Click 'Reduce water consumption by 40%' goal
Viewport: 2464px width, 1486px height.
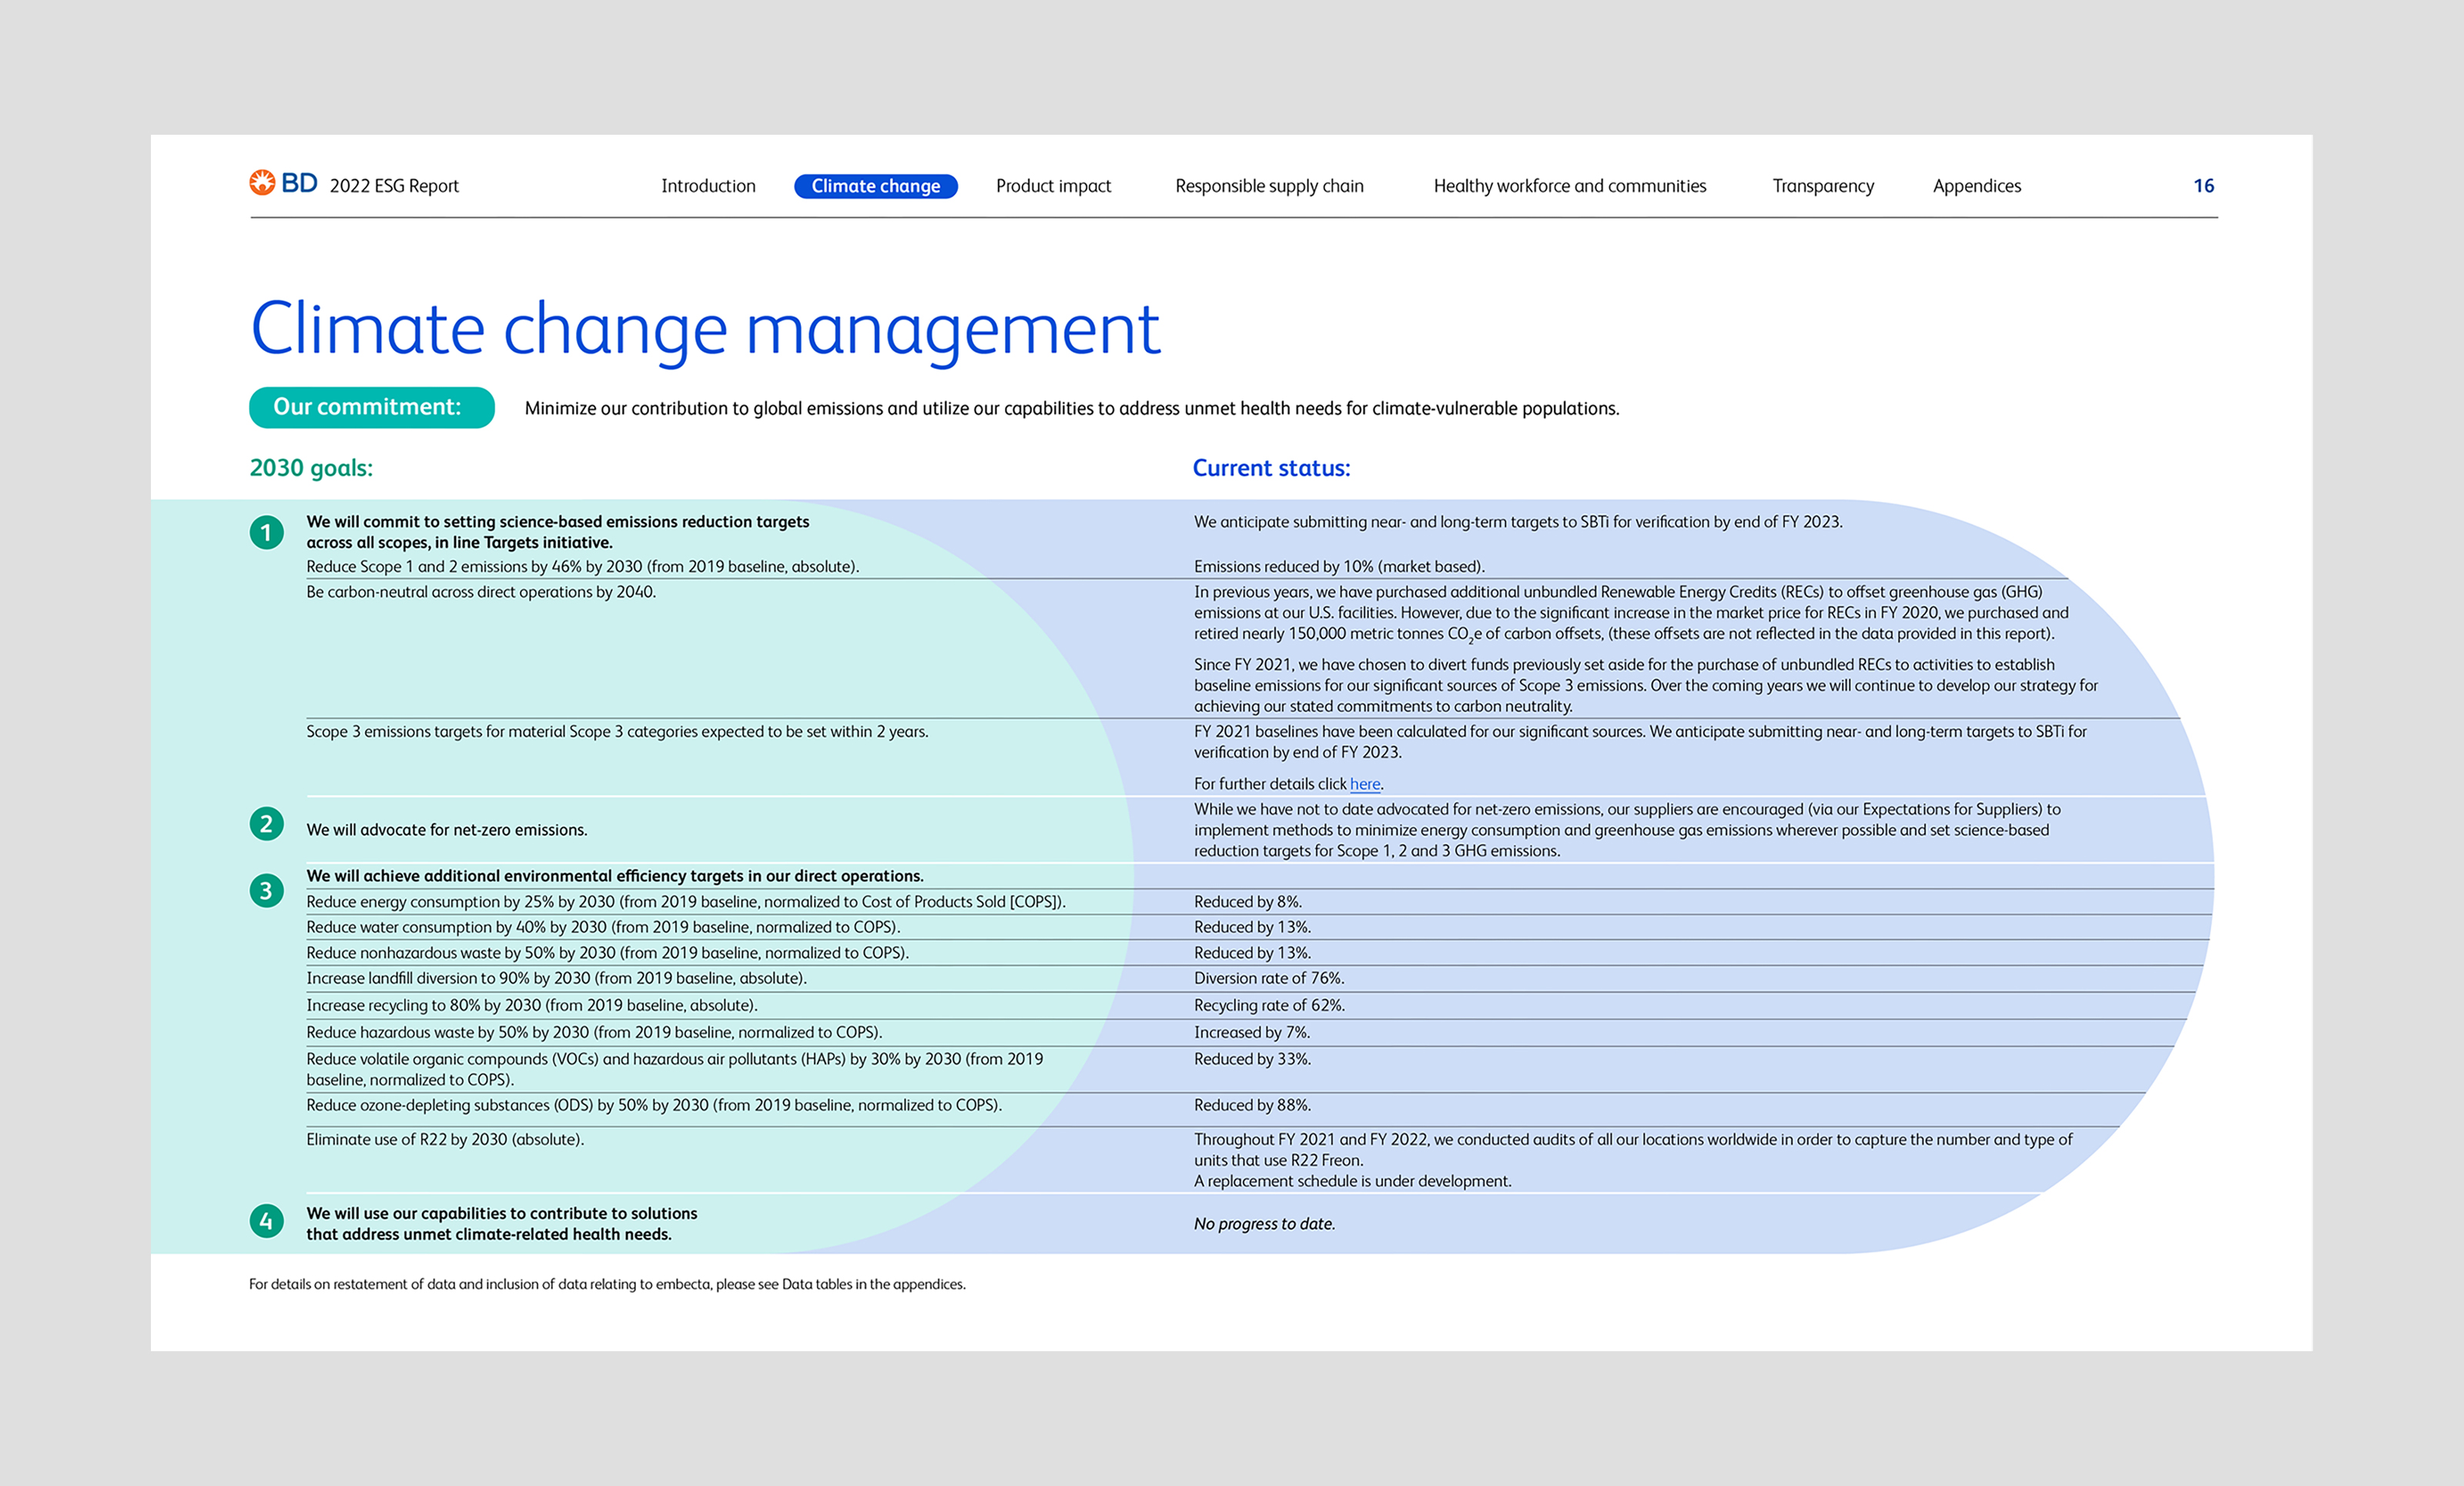point(603,928)
